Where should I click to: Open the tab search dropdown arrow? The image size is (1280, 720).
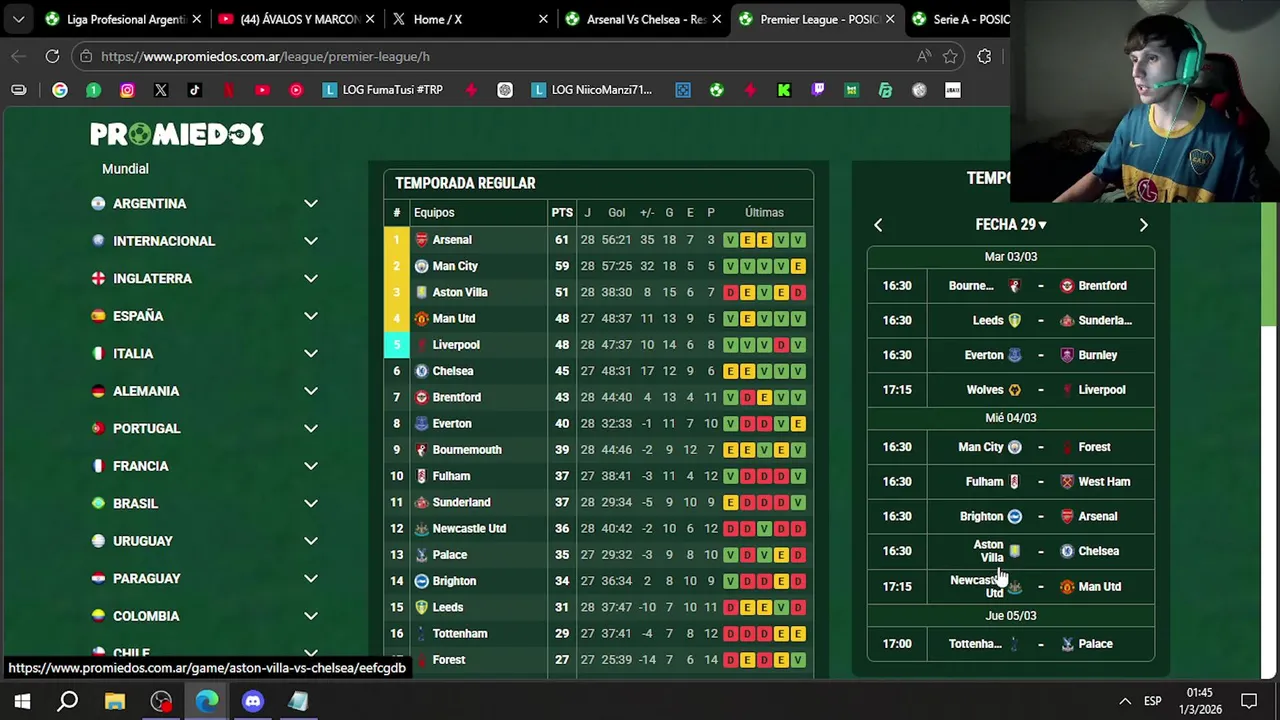coord(18,19)
